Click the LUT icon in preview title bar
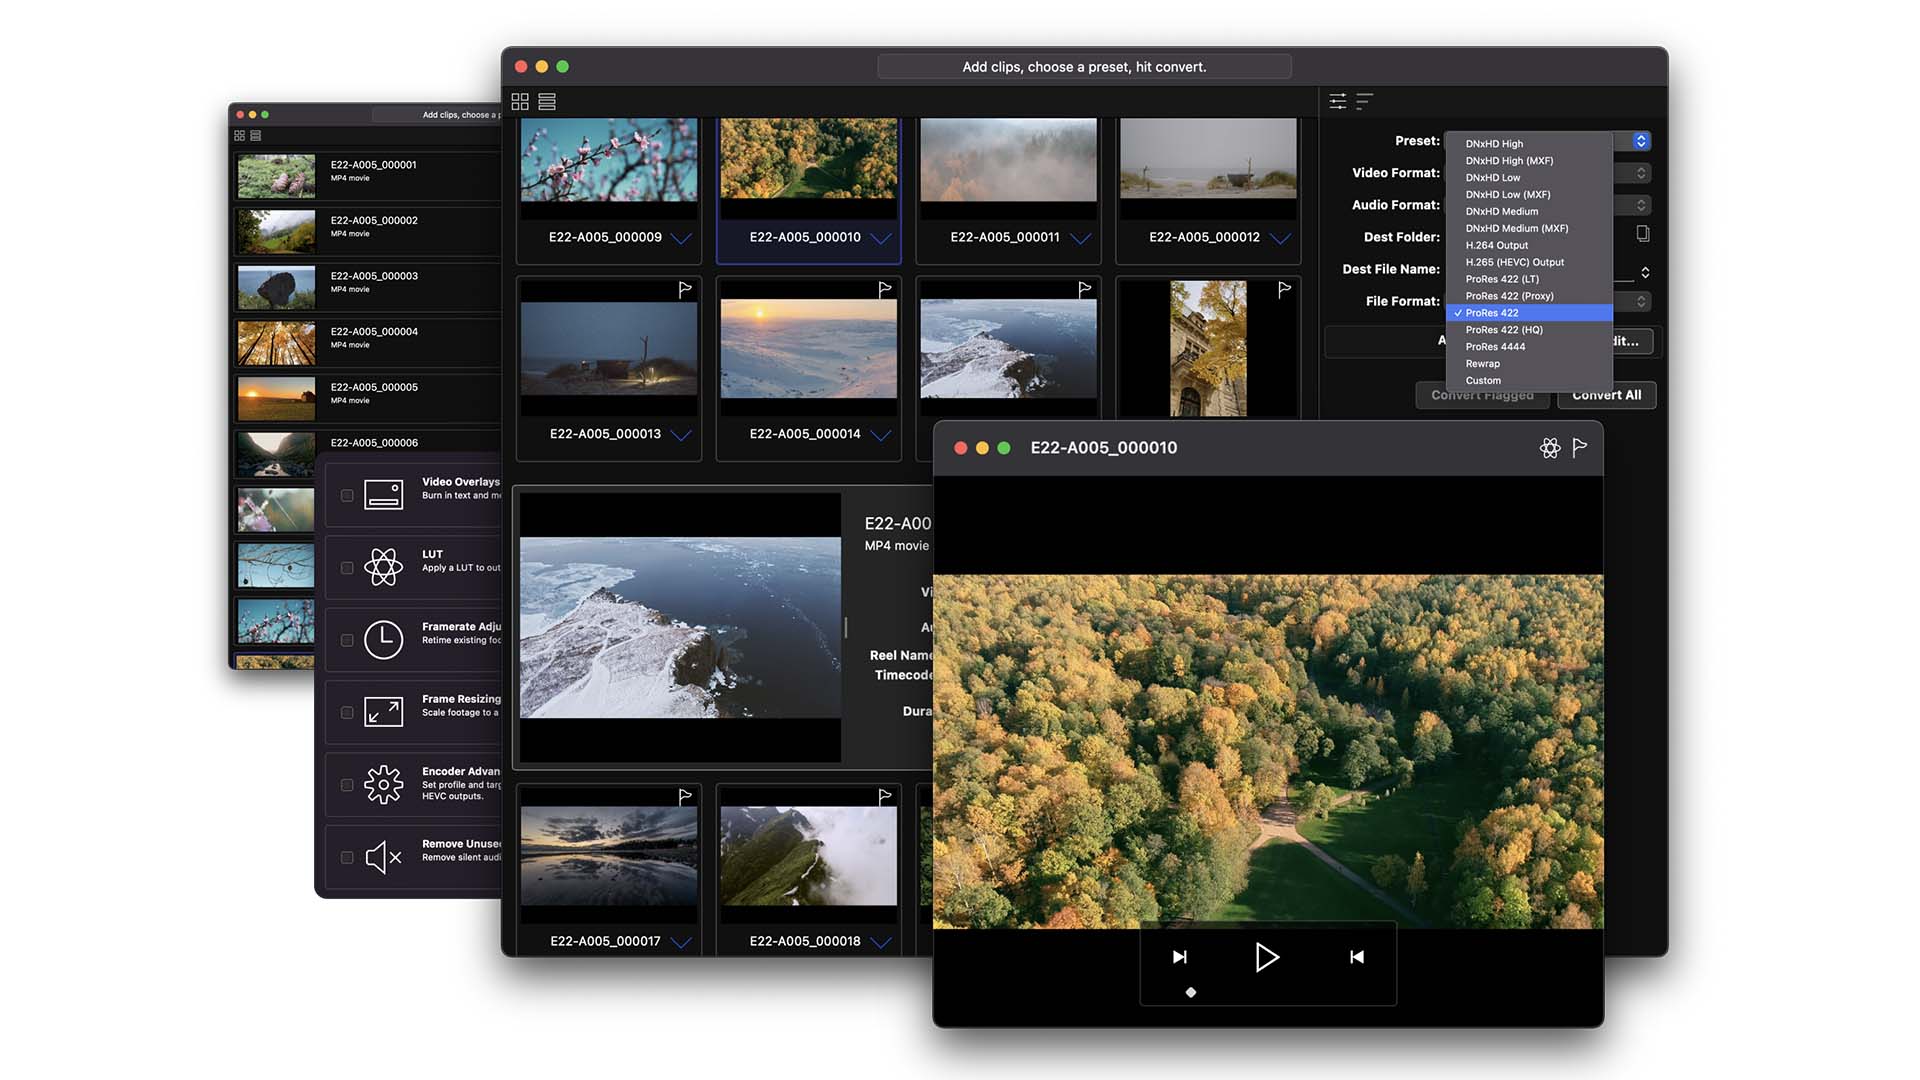 [x=1550, y=448]
